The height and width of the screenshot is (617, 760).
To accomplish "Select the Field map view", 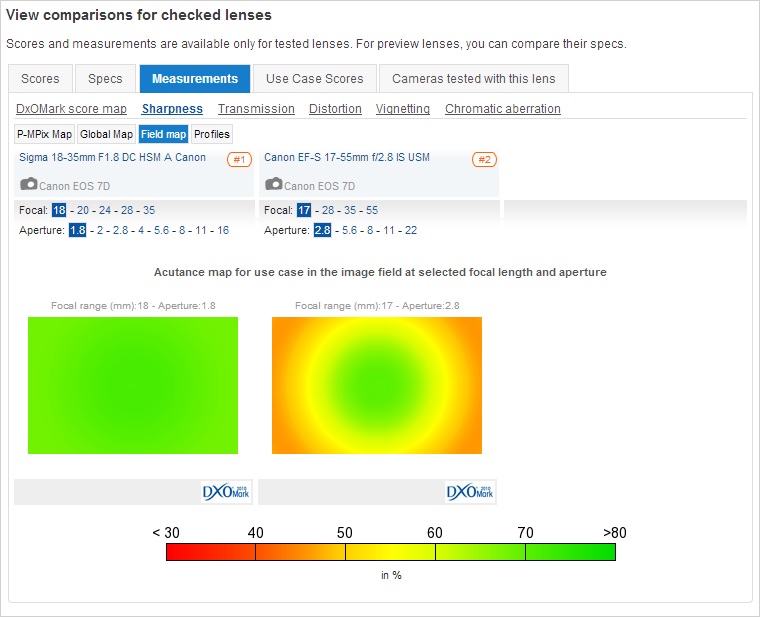I will click(x=163, y=134).
